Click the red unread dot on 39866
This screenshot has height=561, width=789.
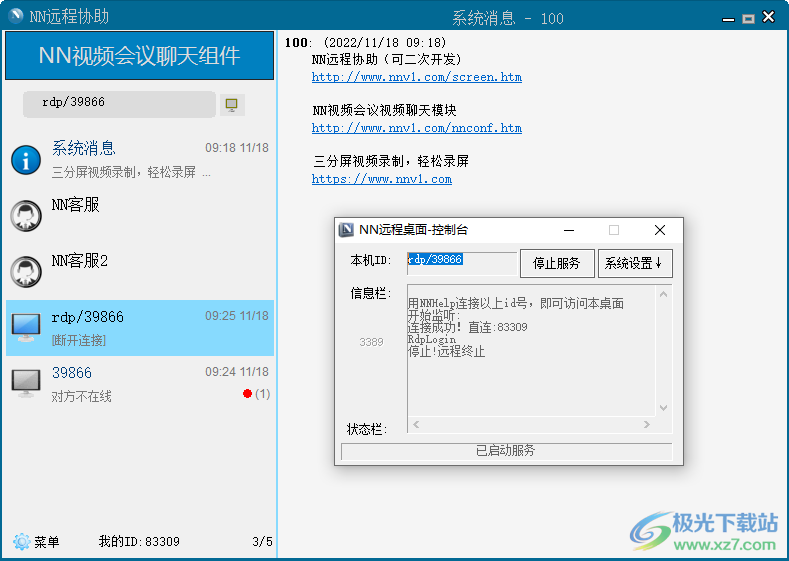[247, 393]
